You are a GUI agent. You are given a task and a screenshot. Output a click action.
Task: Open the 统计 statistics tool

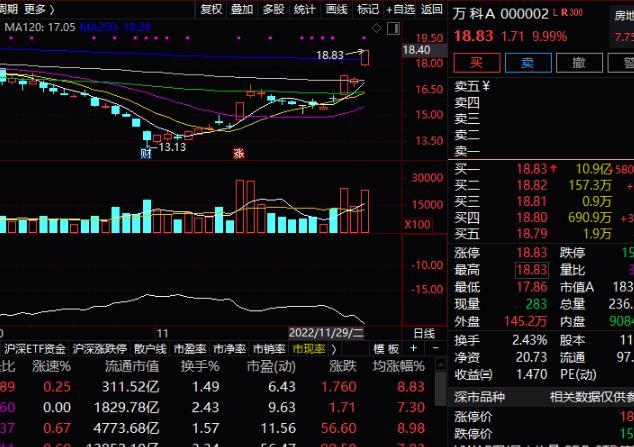pos(304,9)
